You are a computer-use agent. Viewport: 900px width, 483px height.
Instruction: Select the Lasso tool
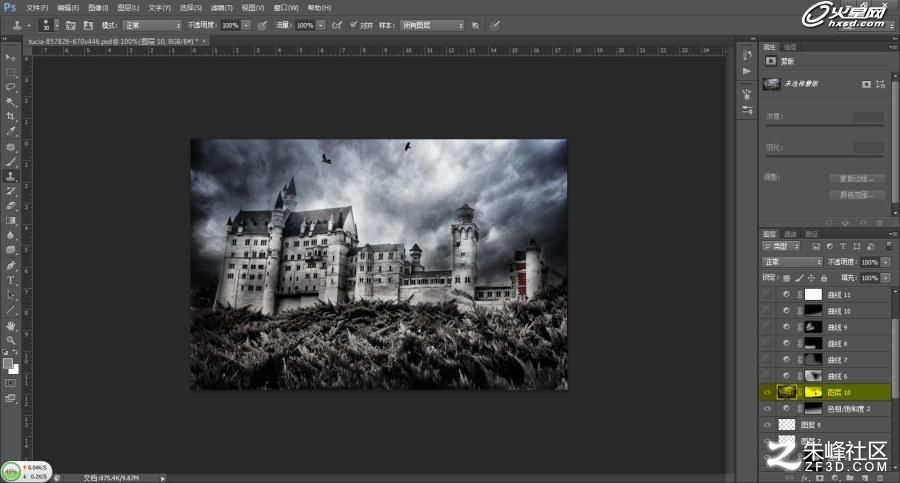pyautogui.click(x=10, y=87)
